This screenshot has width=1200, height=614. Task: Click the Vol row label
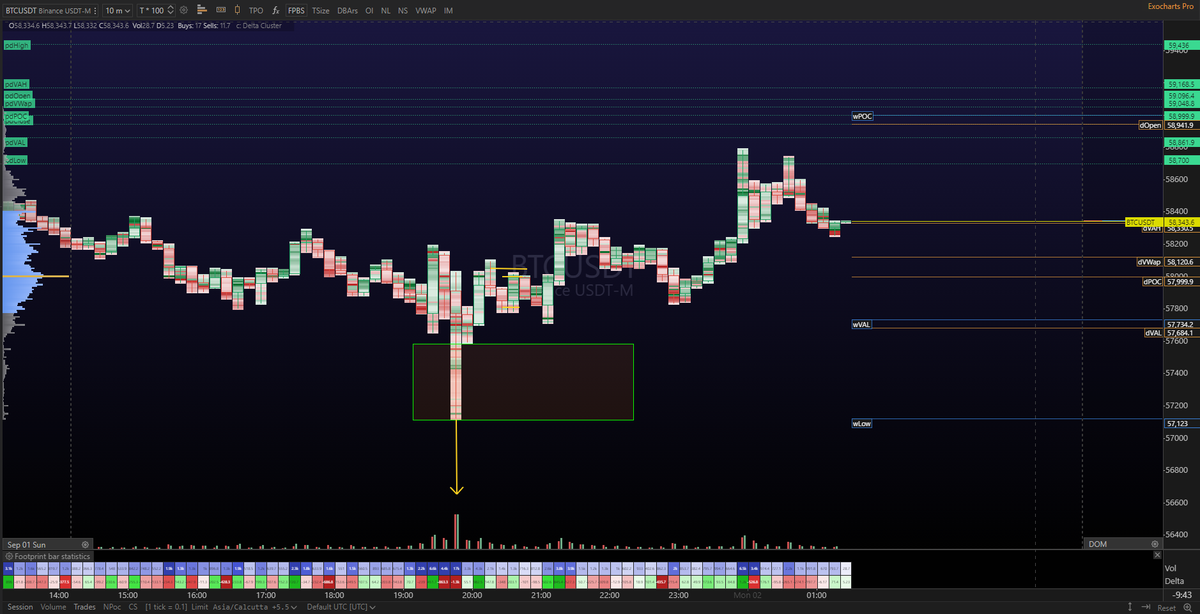[x=1171, y=569]
